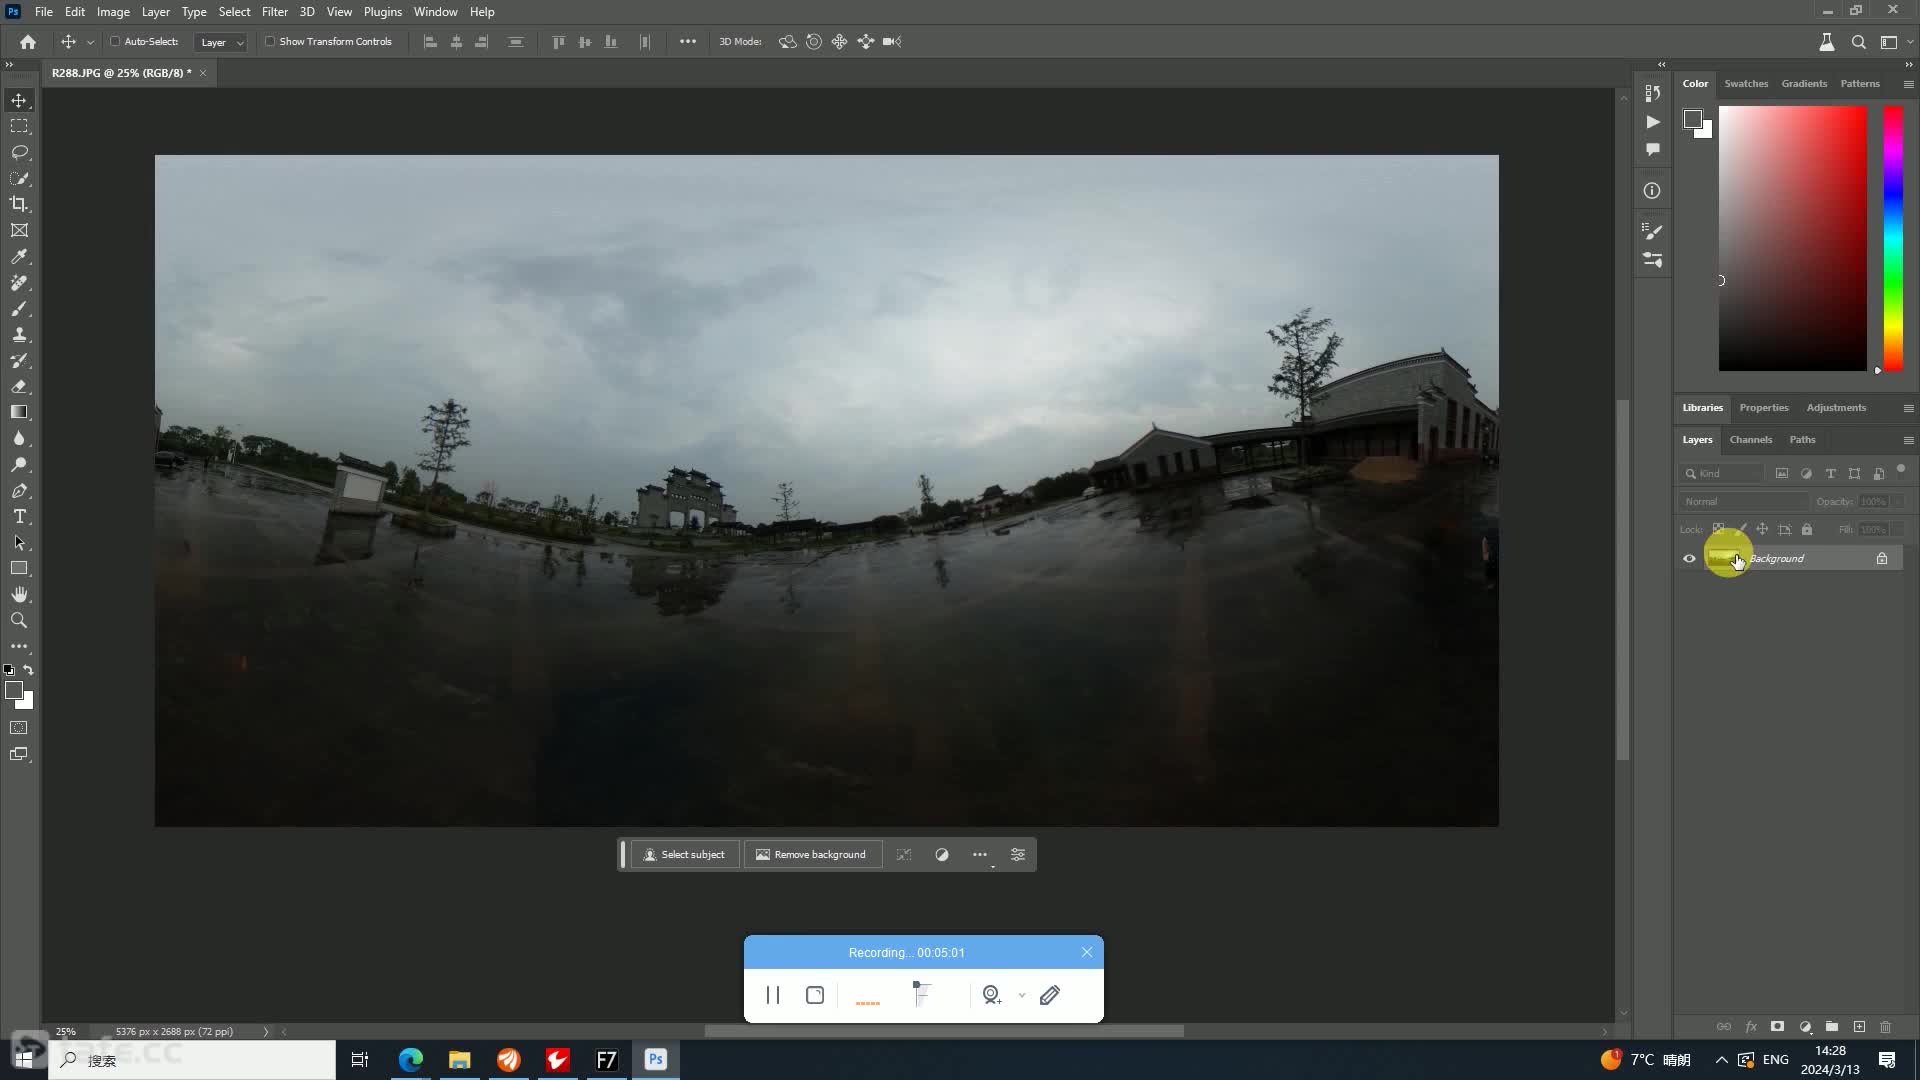Select the Rectangle shape tool

(19, 568)
